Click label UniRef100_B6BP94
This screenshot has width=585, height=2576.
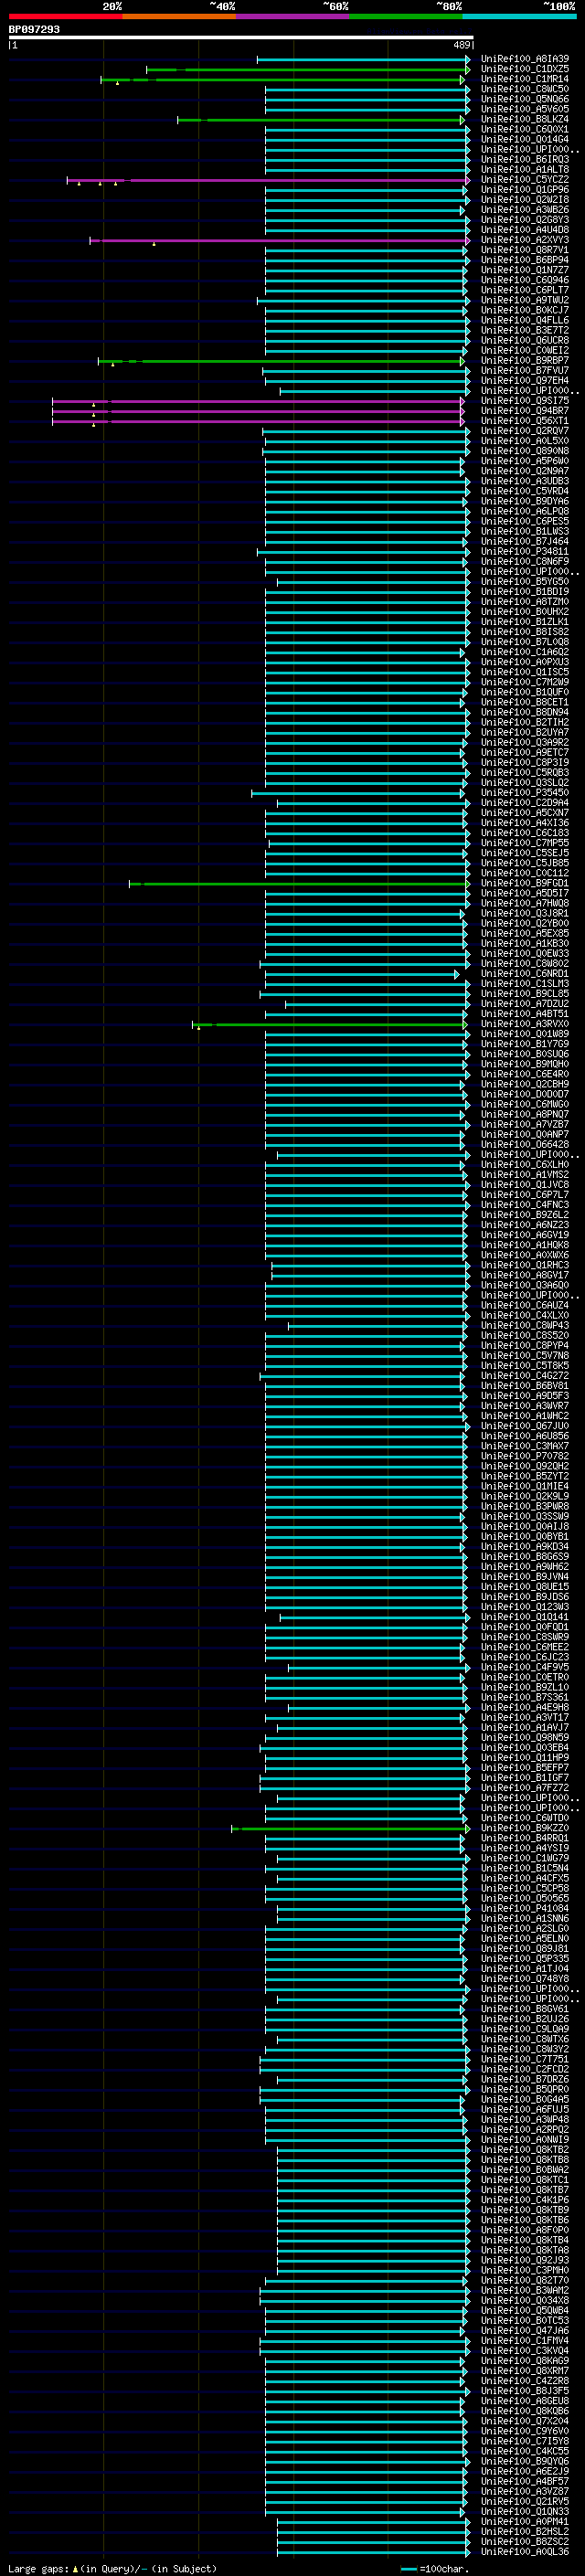pos(524,260)
